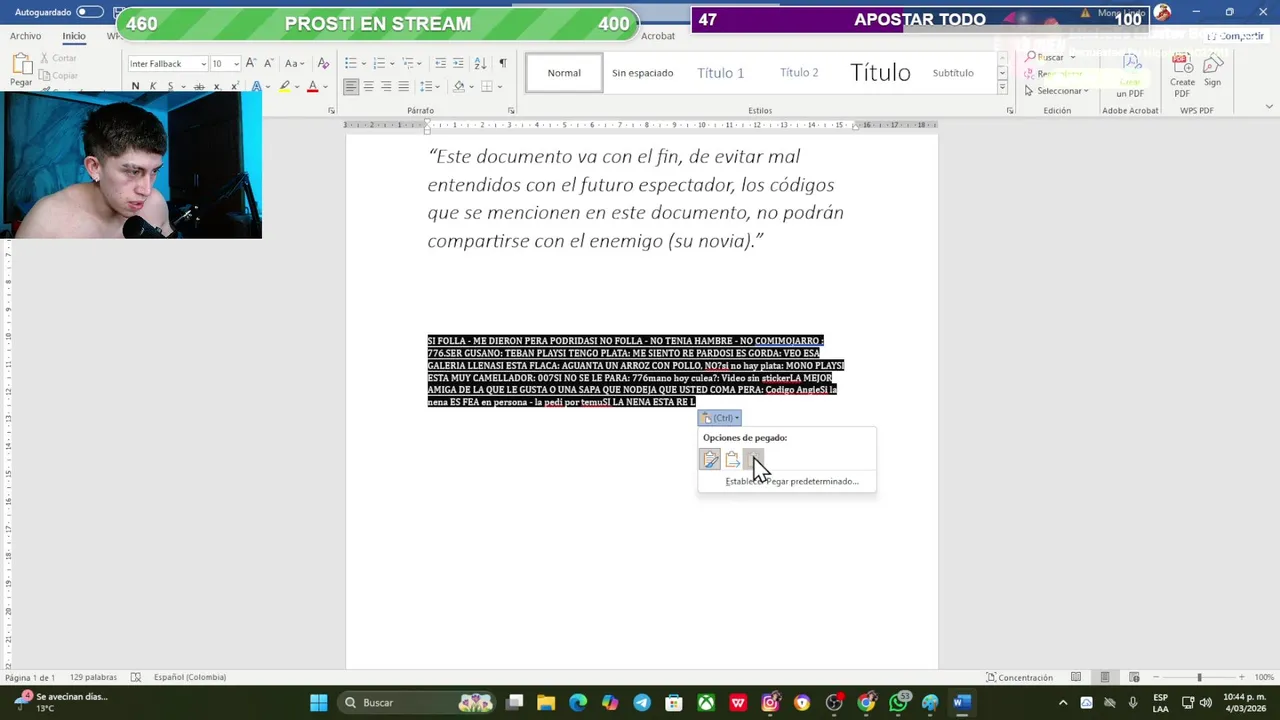The width and height of the screenshot is (1280, 720).
Task: Open the Archivo tab
Action: [x=26, y=36]
